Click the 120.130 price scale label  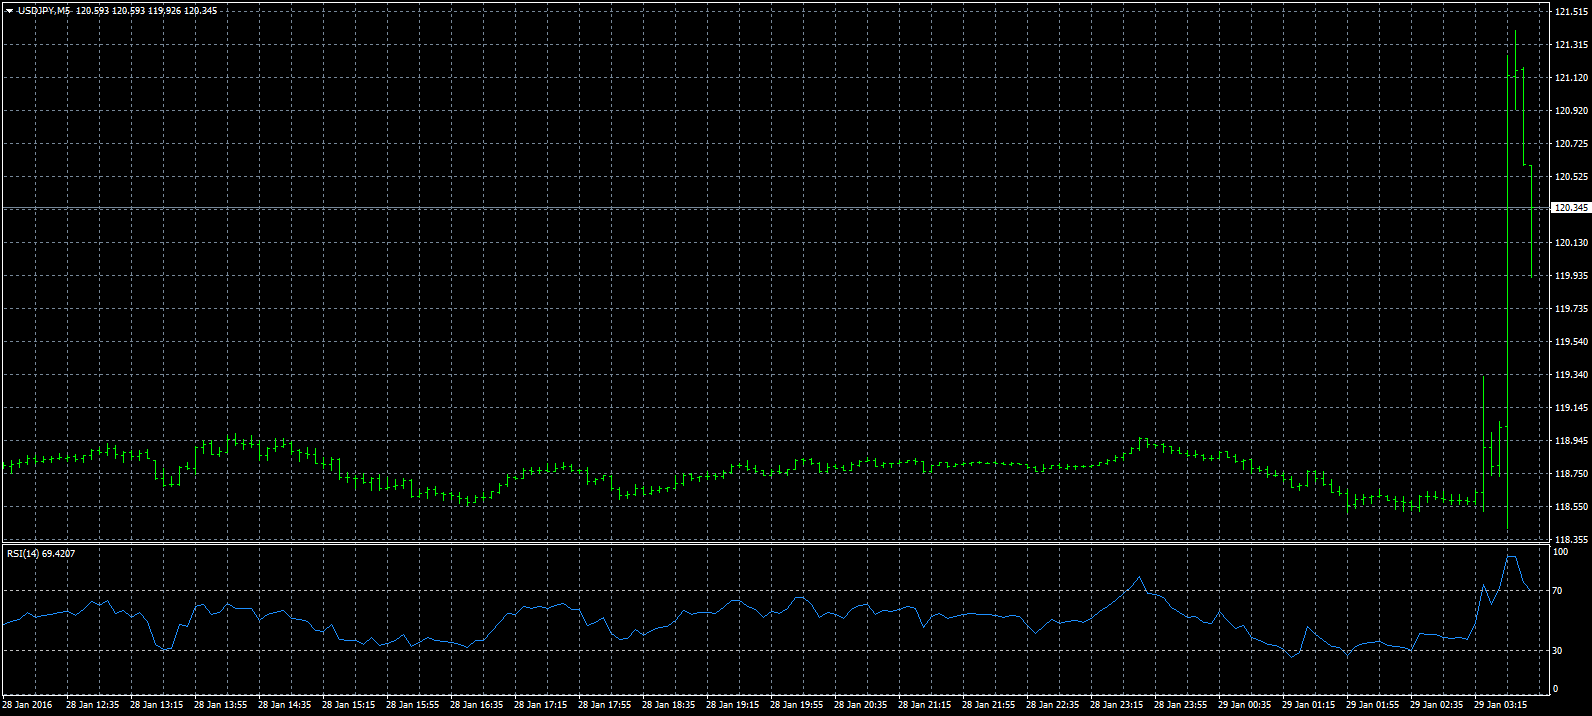[1571, 243]
